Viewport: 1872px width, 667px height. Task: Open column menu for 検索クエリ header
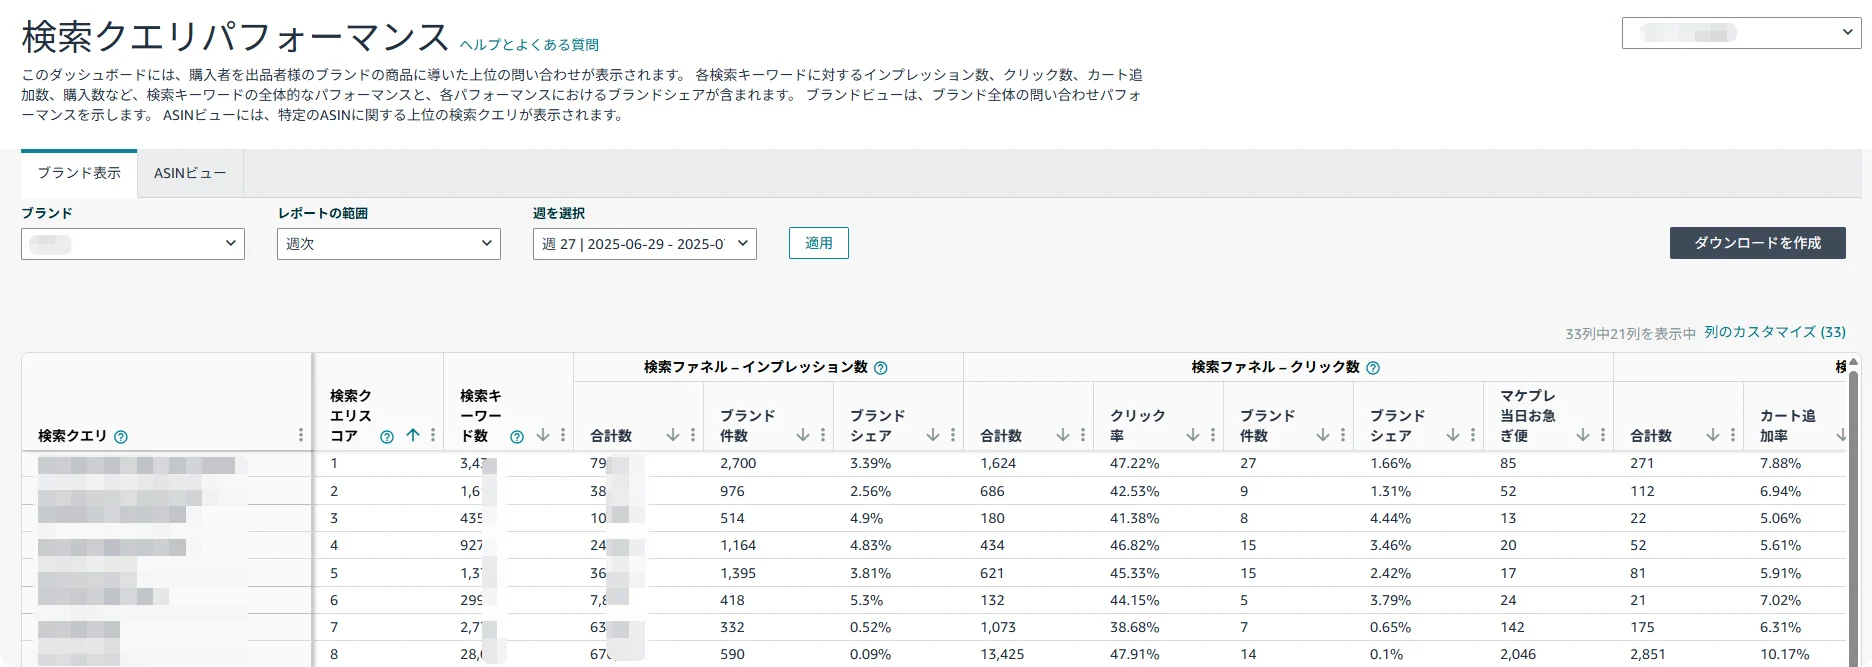(x=301, y=435)
